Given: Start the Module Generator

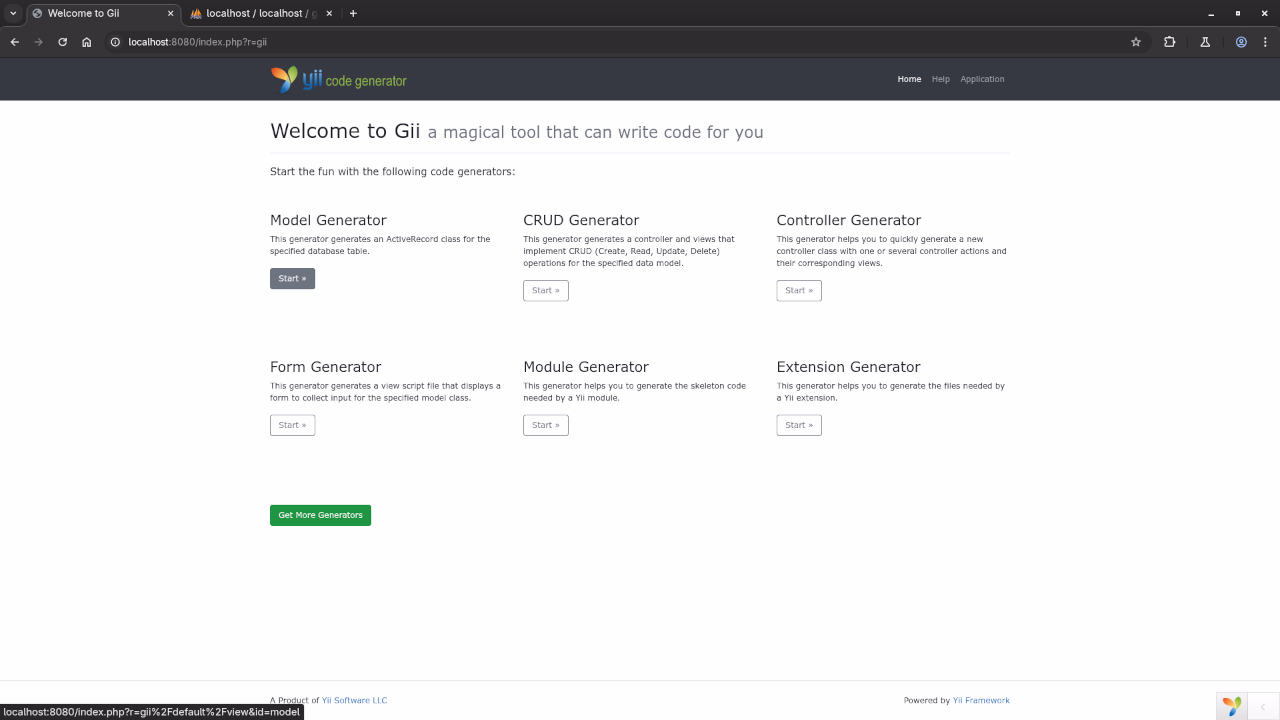Looking at the screenshot, I should [546, 425].
